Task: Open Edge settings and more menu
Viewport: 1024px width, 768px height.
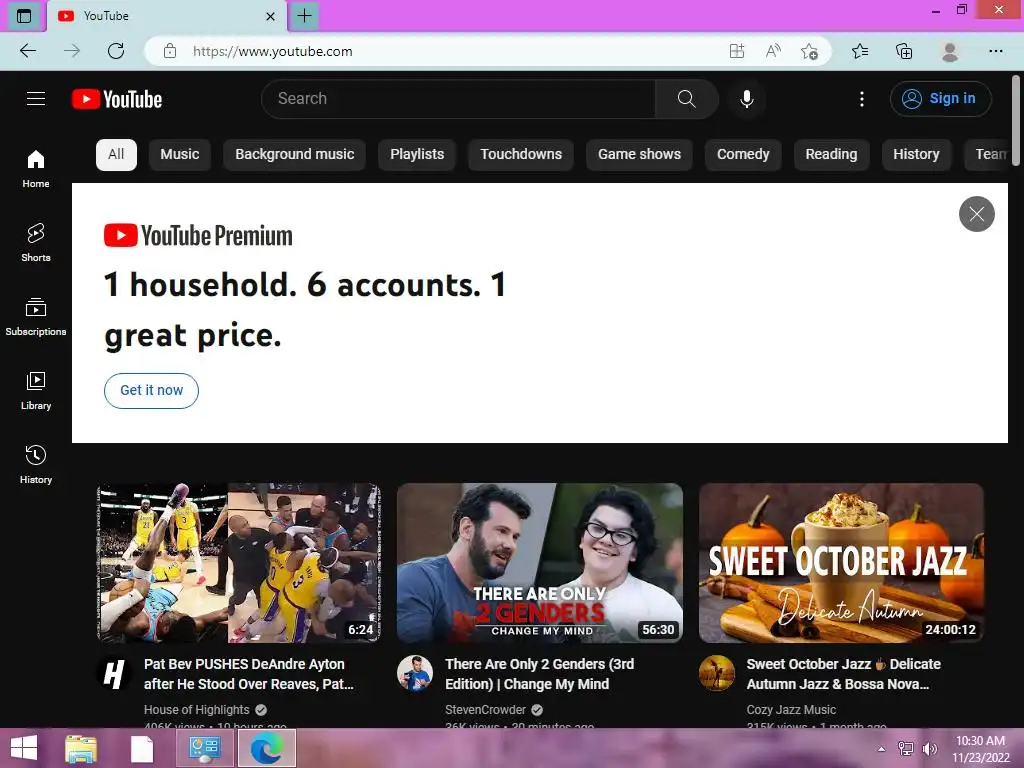Action: click(x=995, y=51)
